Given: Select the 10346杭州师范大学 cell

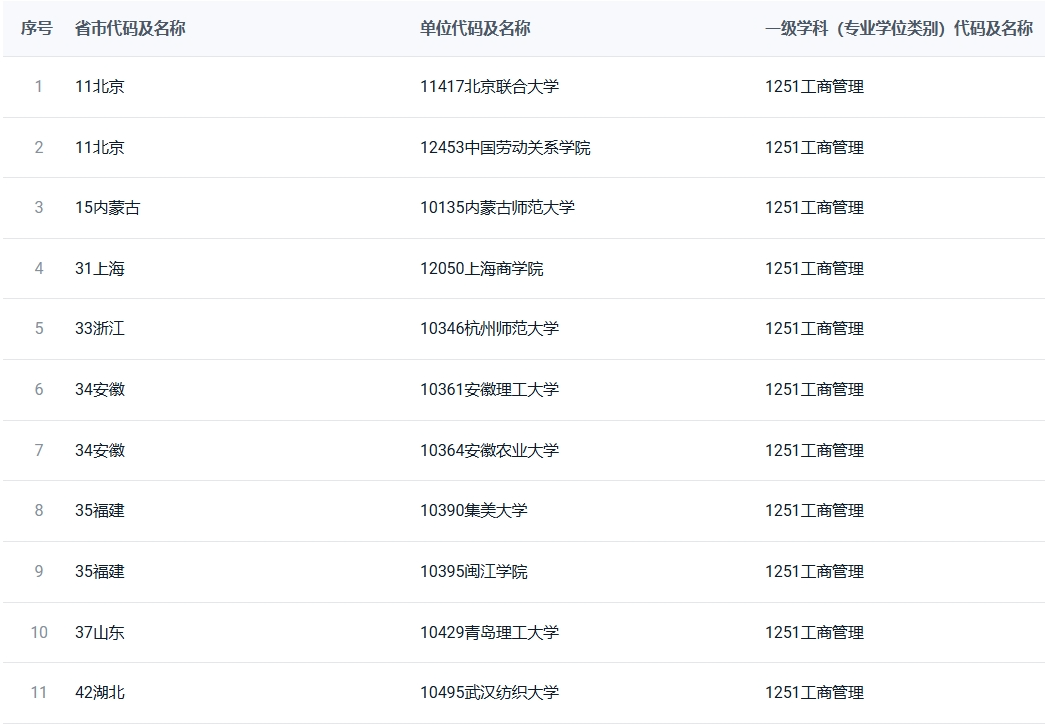Looking at the screenshot, I should coord(489,329).
